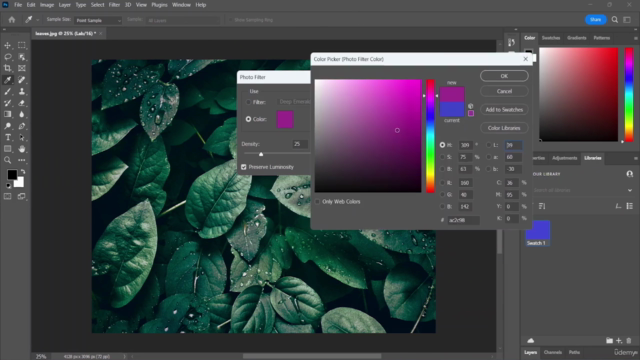
Task: Open the eyedropper tool preset picker arrow
Action: (38, 20)
